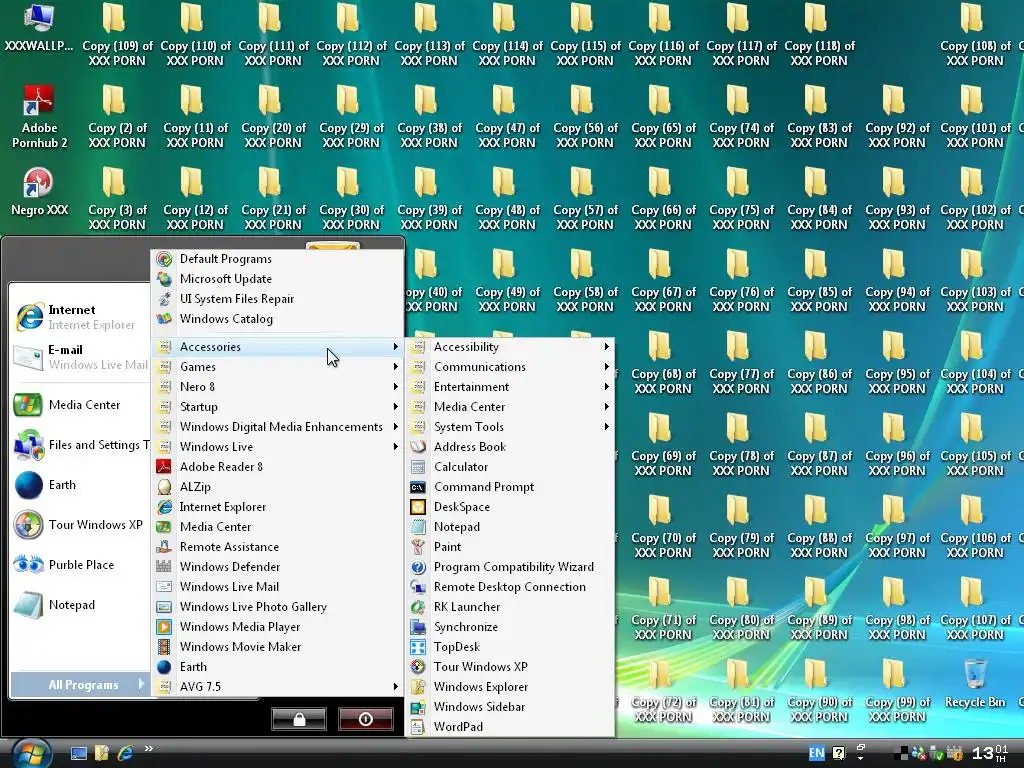Select Copy (56) of XXX PORN folder
1024x768 pixels.
585,118
